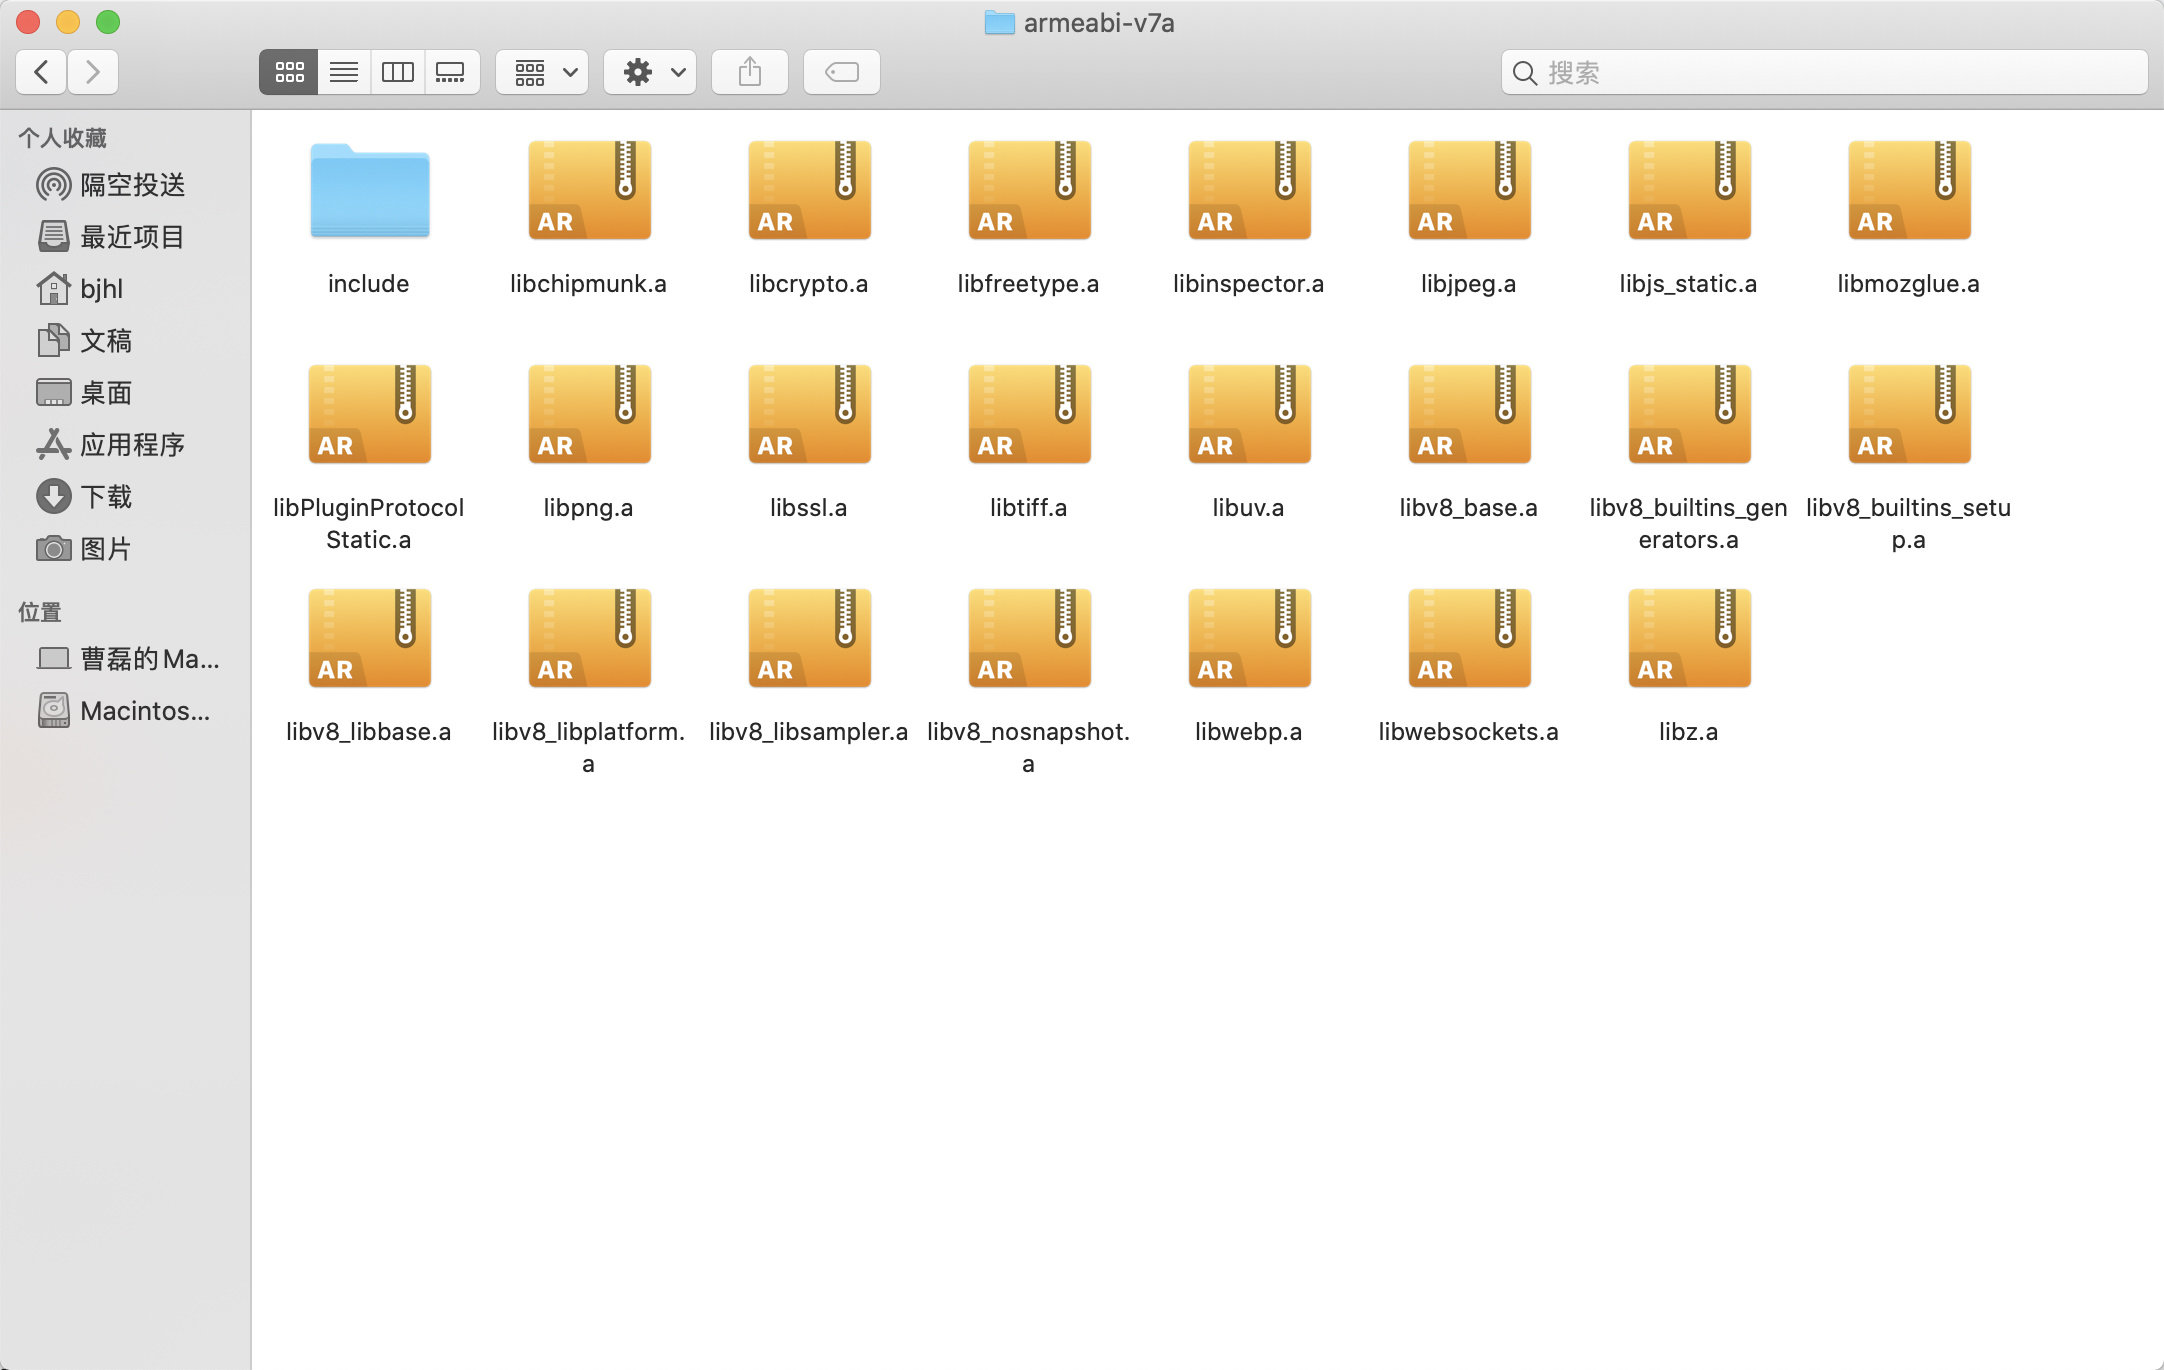Open the gear action menu

651,72
